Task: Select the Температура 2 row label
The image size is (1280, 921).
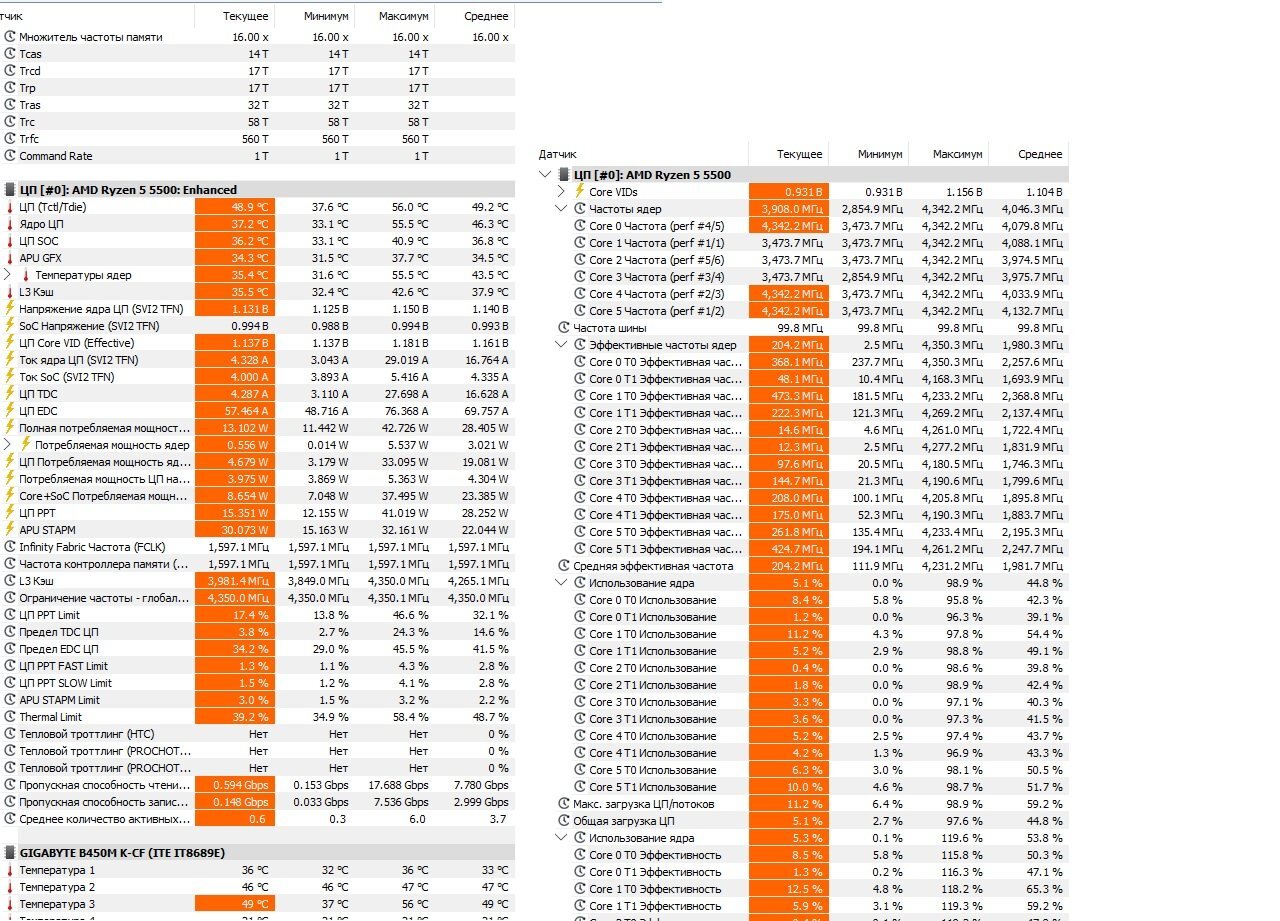Action: coord(57,887)
